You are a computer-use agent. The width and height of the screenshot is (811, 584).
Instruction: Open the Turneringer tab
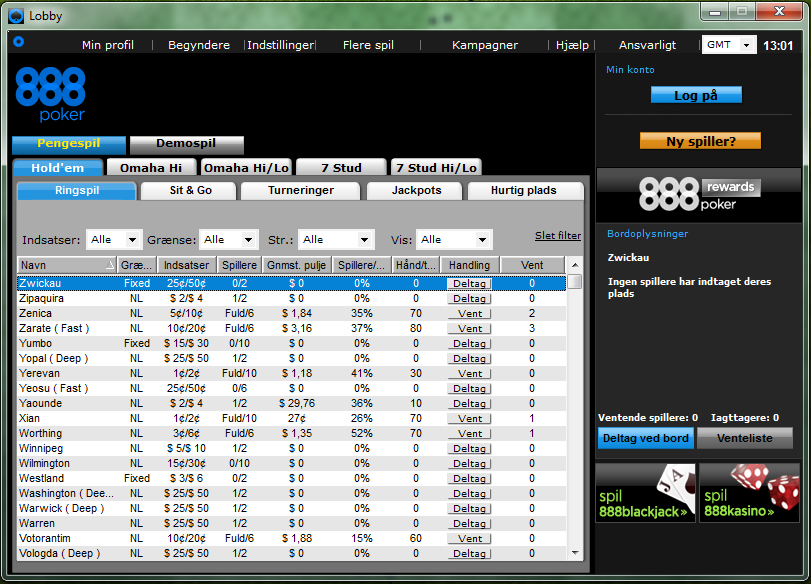pyautogui.click(x=301, y=190)
